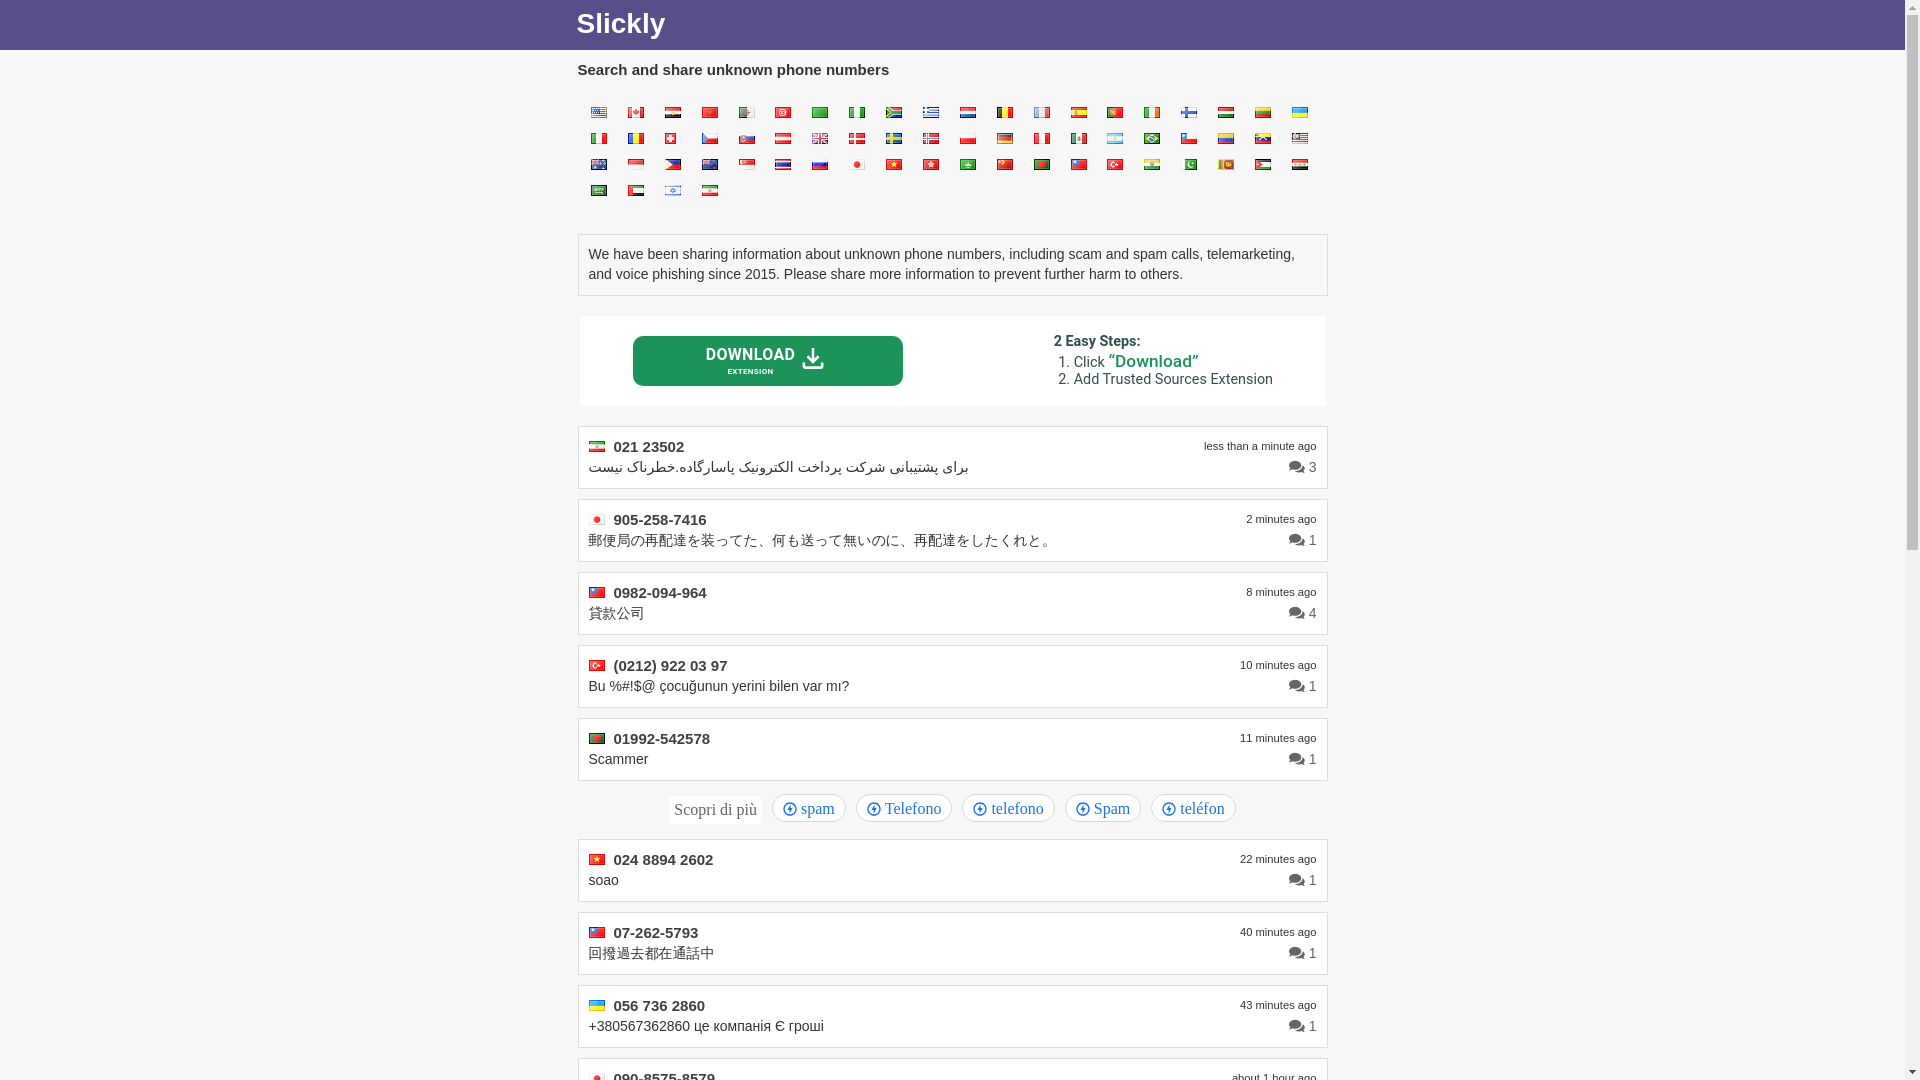The width and height of the screenshot is (1920, 1080).
Task: Click the 'Add Trusted Sources Extension' text
Action: [x=1173, y=380]
